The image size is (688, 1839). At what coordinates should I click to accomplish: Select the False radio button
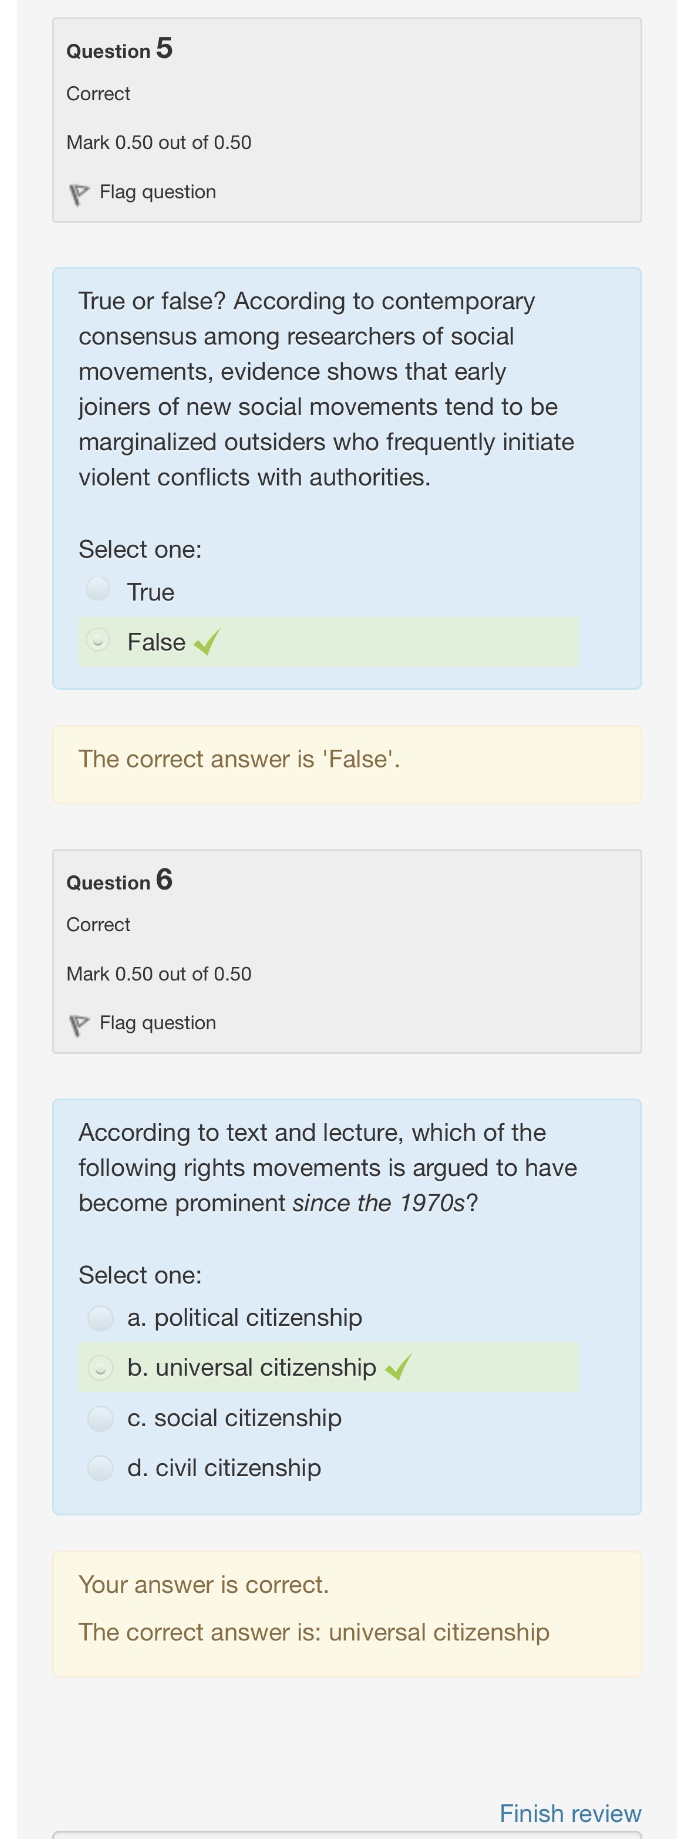pyautogui.click(x=98, y=640)
